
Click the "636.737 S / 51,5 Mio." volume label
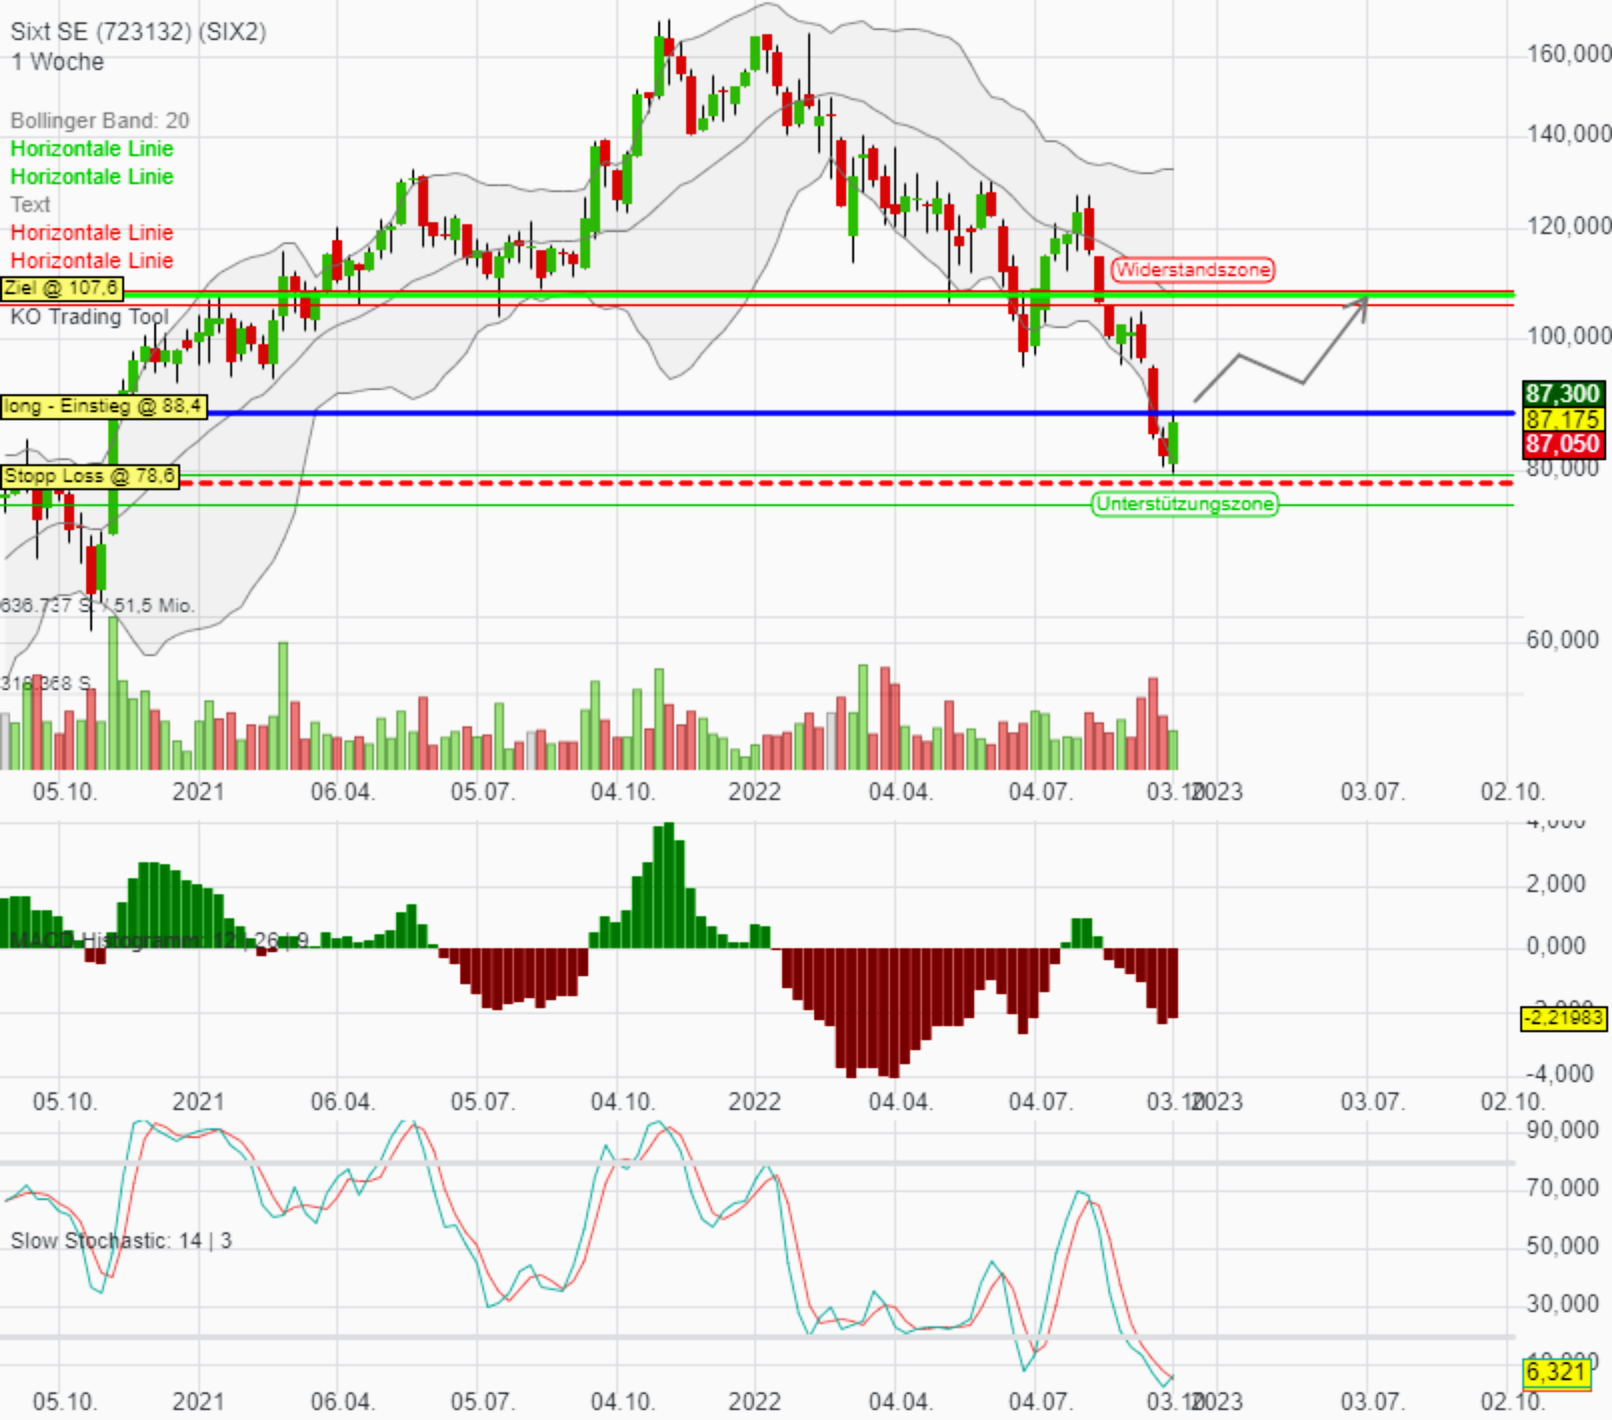97,605
